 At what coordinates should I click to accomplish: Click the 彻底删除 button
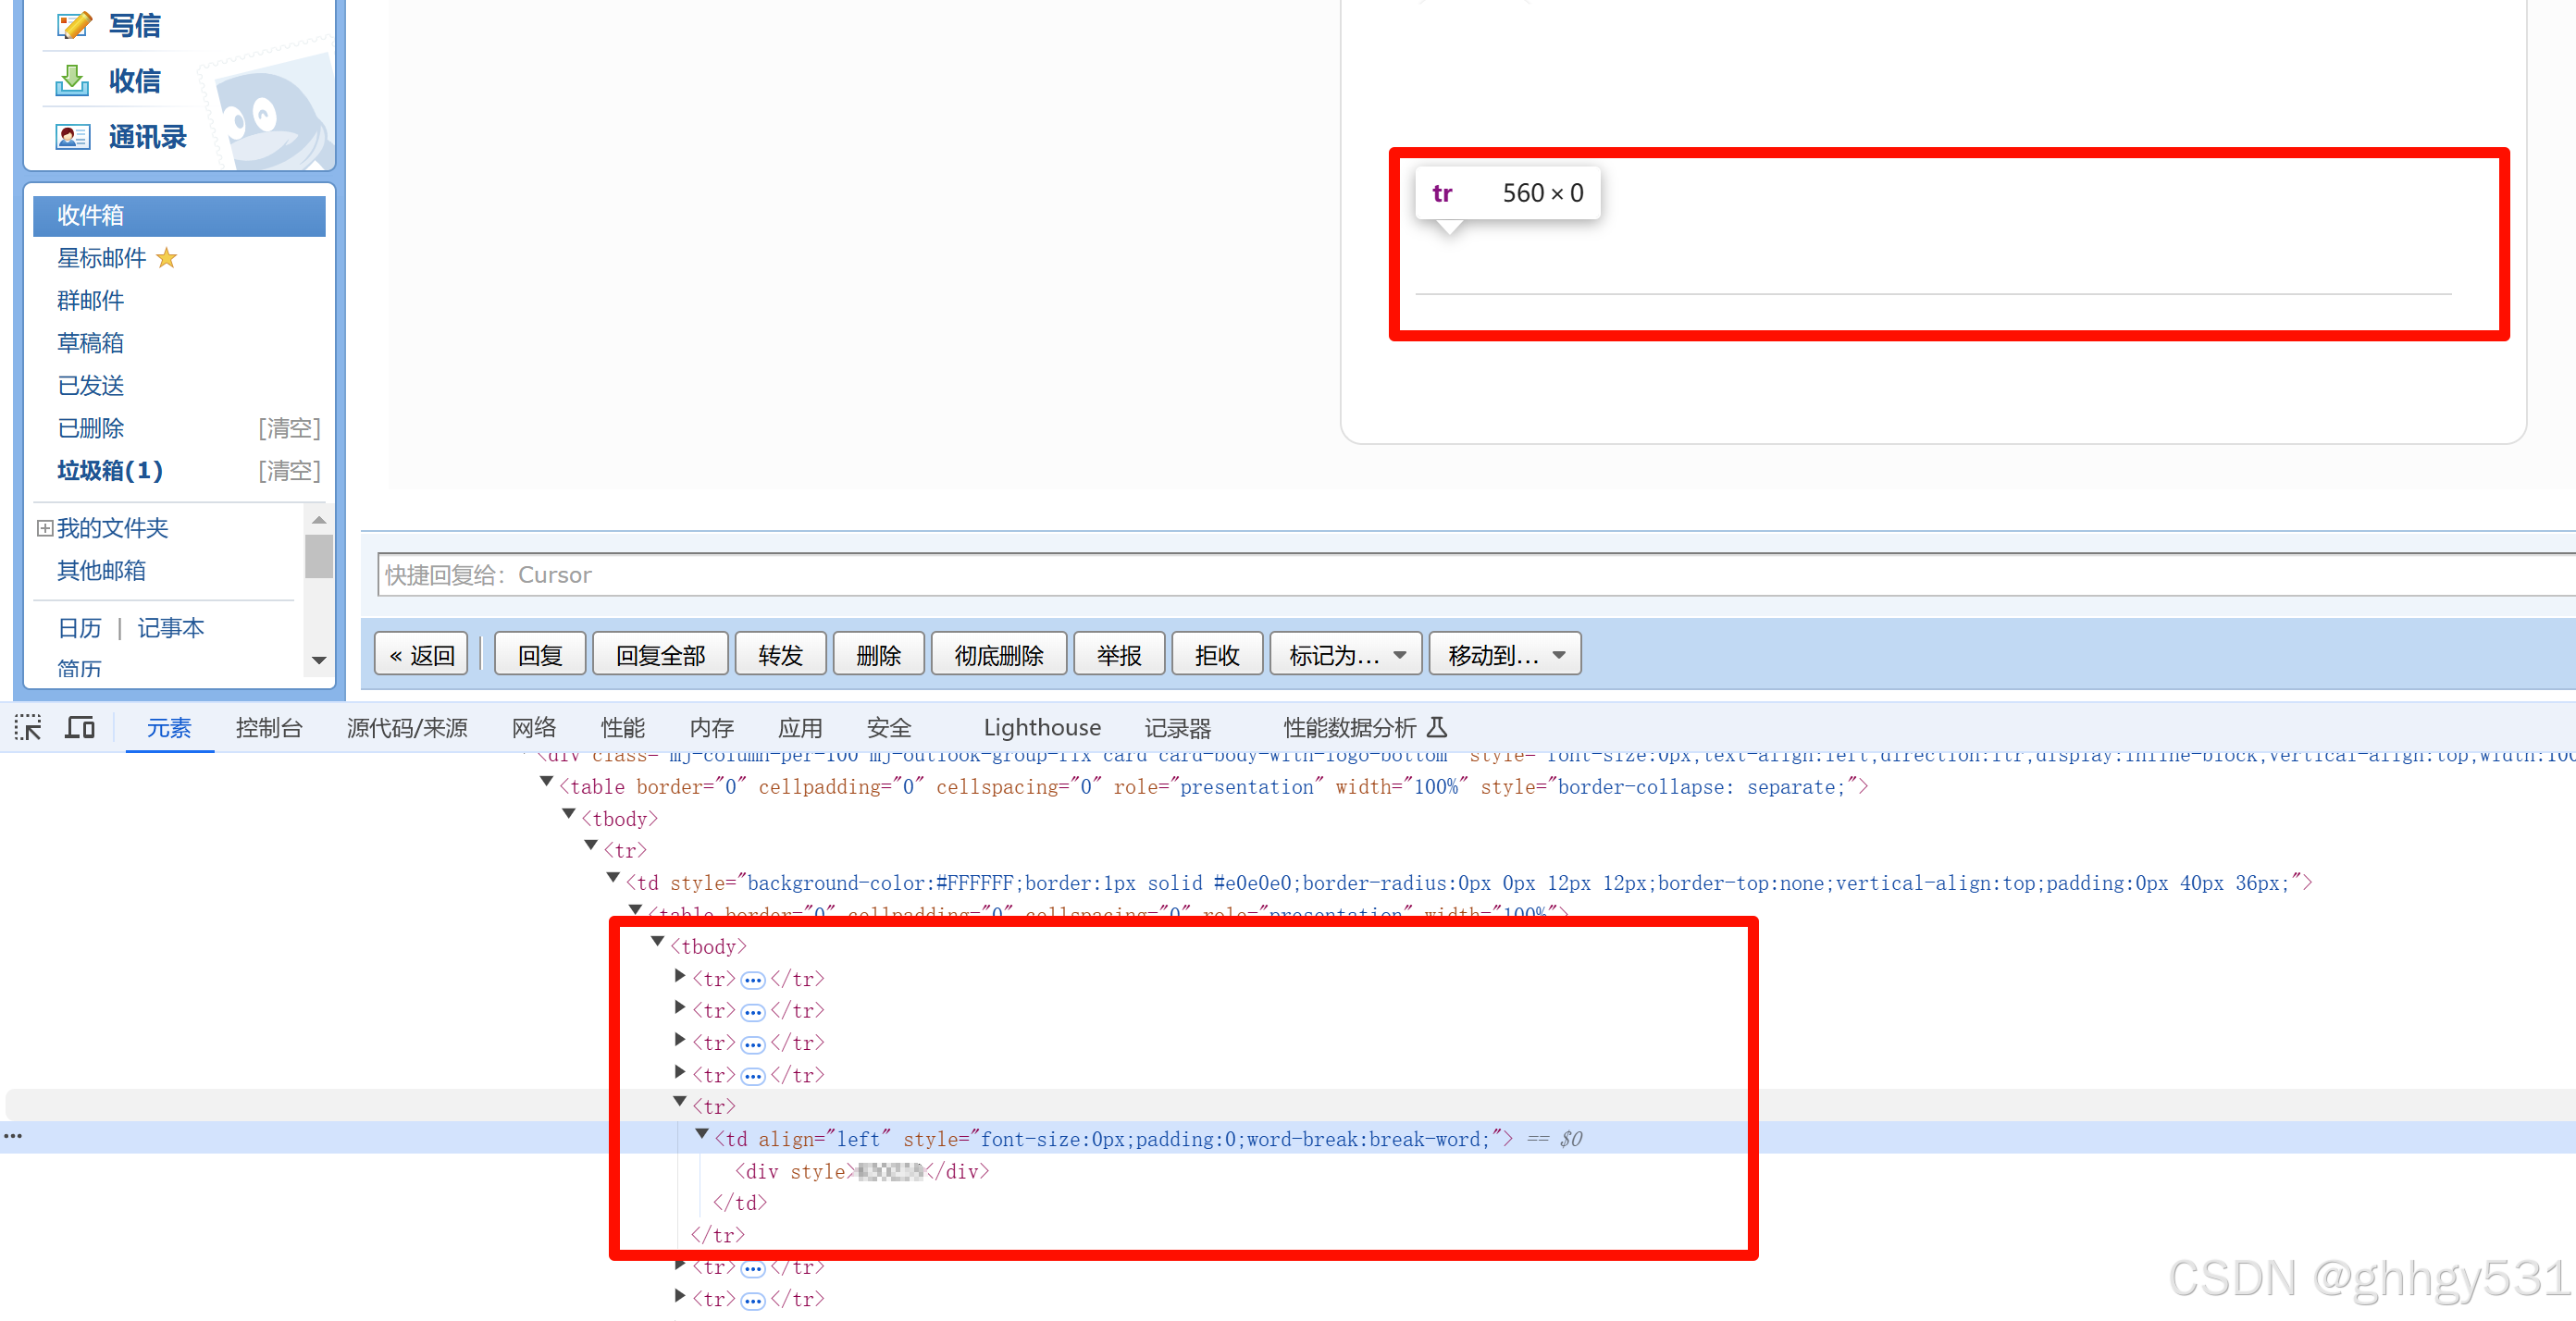tap(998, 655)
